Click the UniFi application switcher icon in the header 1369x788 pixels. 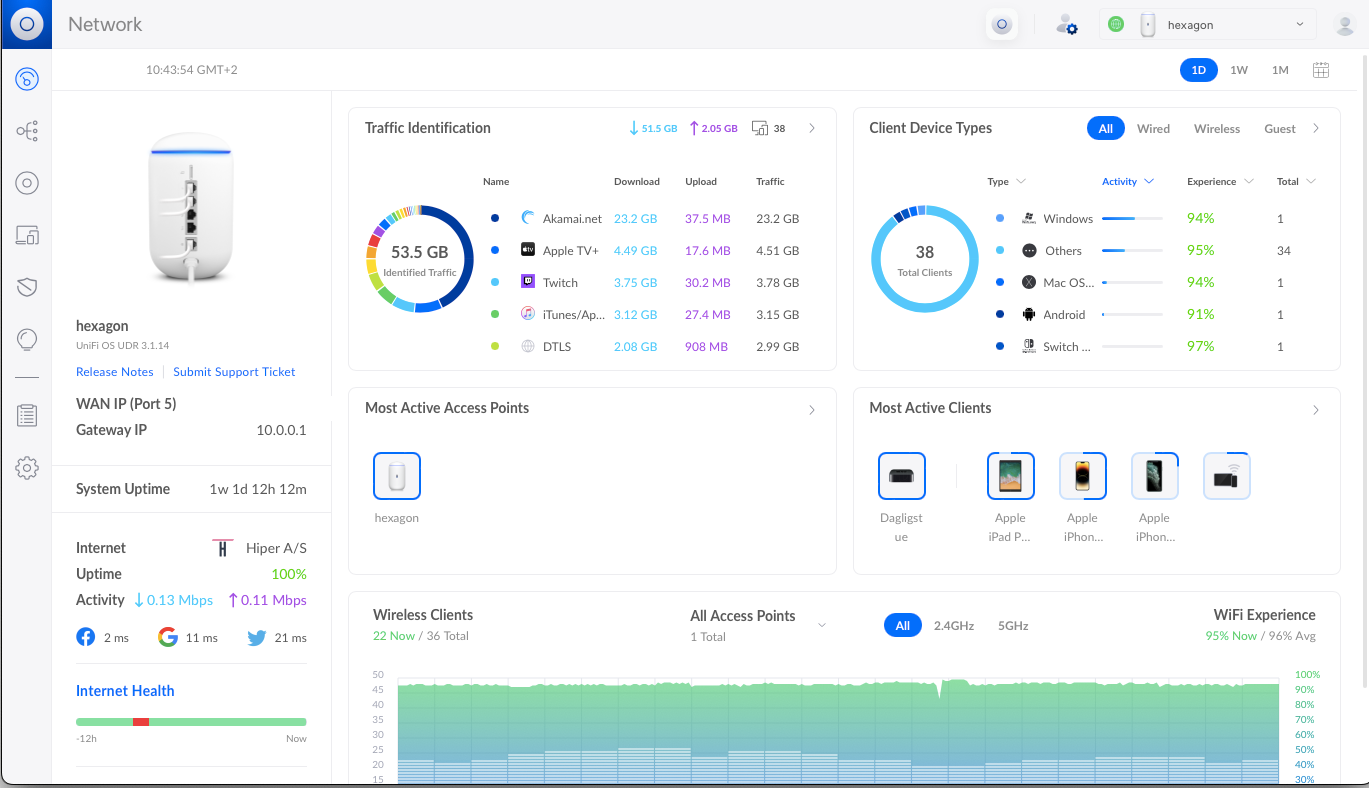click(1002, 24)
